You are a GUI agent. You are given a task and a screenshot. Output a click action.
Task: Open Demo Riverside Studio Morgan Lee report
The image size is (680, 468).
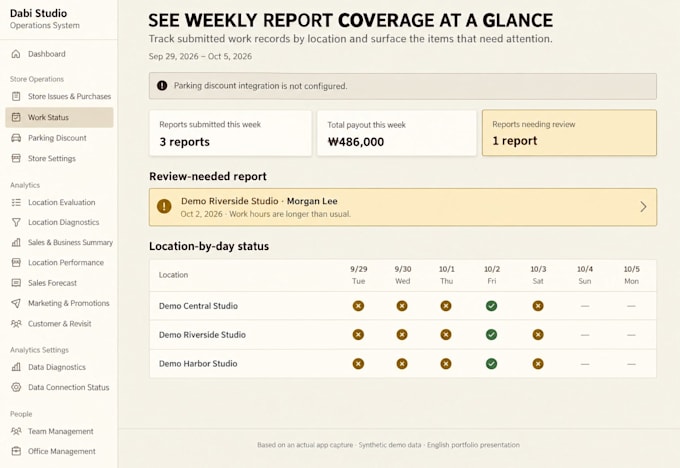(403, 207)
